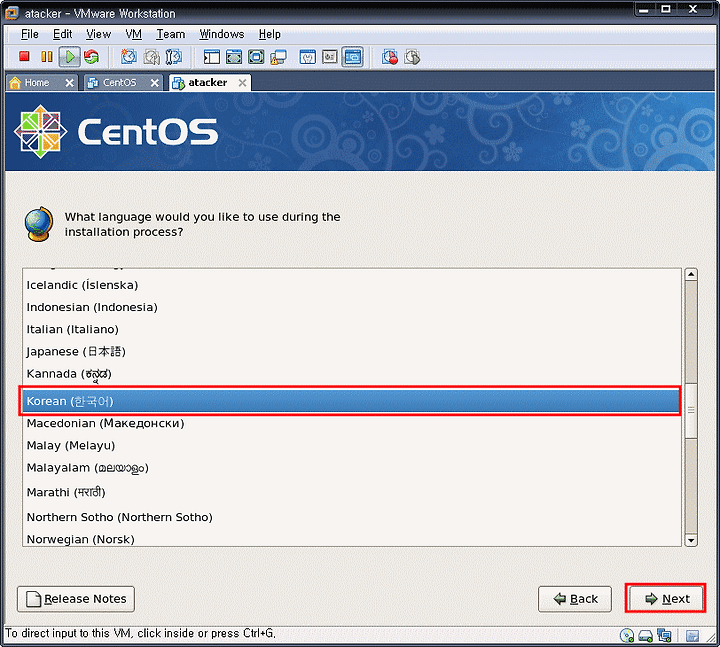Open the Windows menu
The height and width of the screenshot is (647, 720).
(x=222, y=34)
